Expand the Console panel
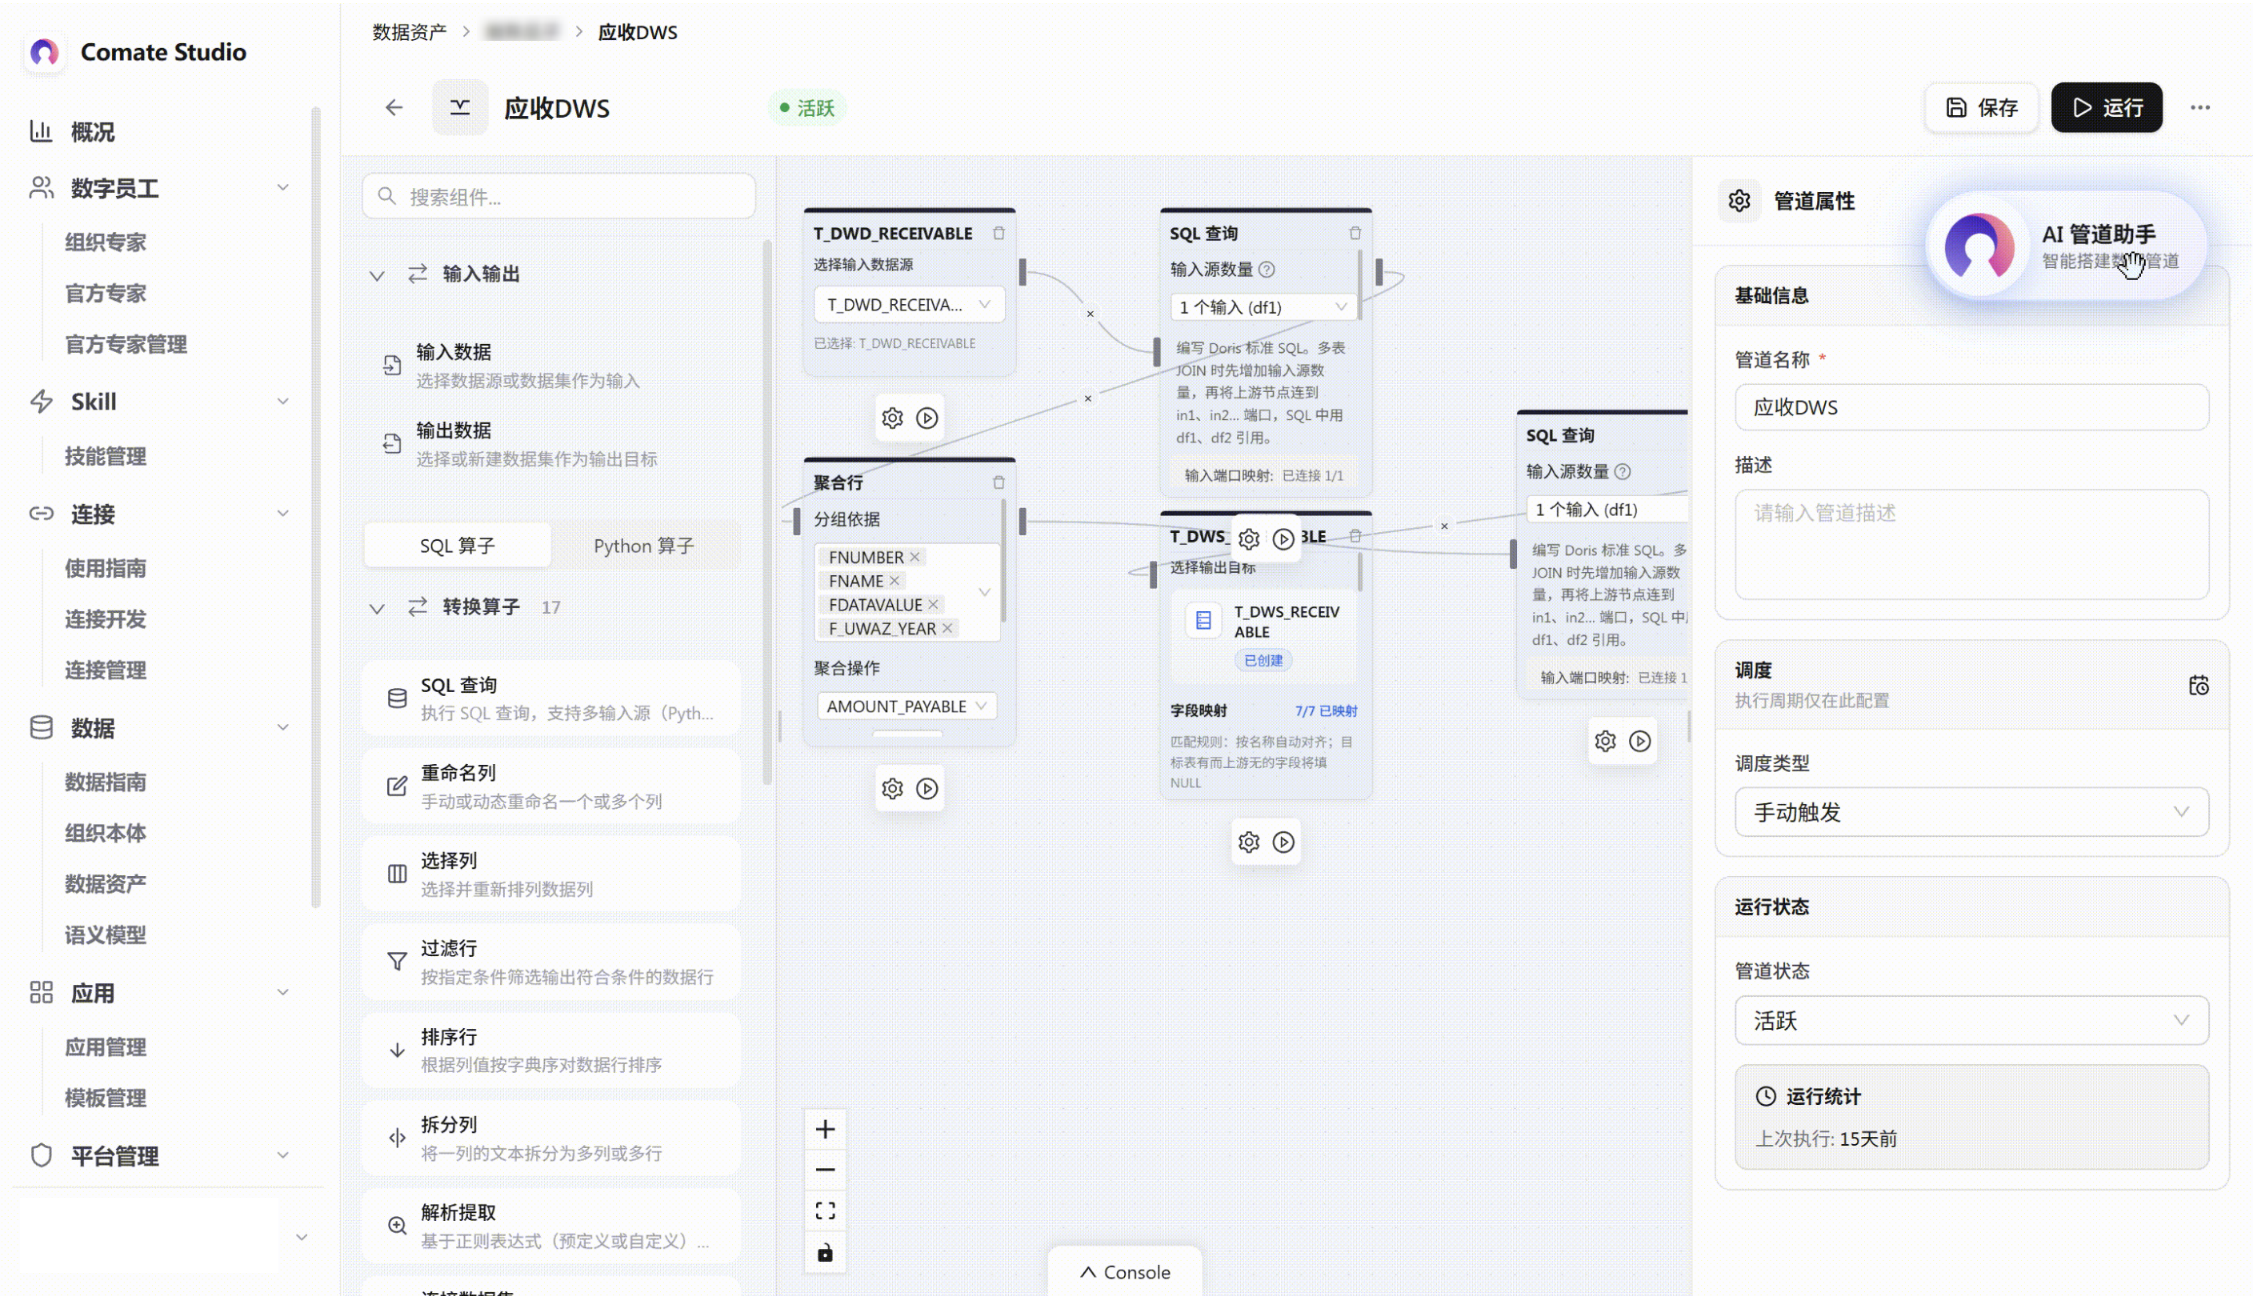Viewport: 2253px width, 1296px height. coord(1125,1272)
